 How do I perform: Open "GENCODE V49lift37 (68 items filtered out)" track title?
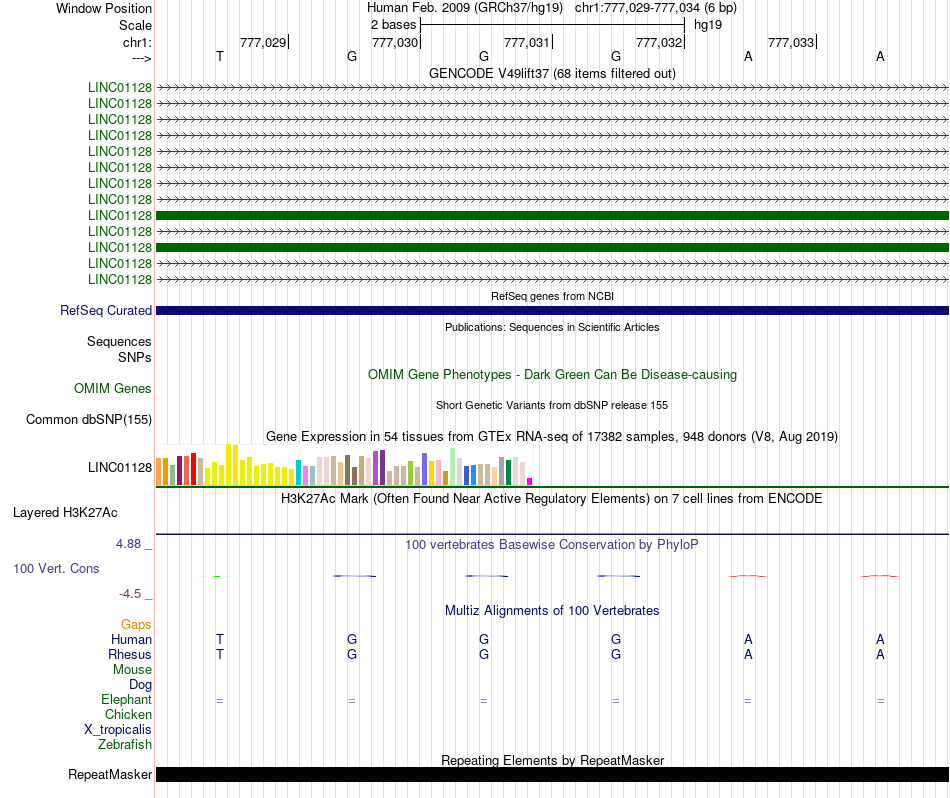(x=552, y=73)
